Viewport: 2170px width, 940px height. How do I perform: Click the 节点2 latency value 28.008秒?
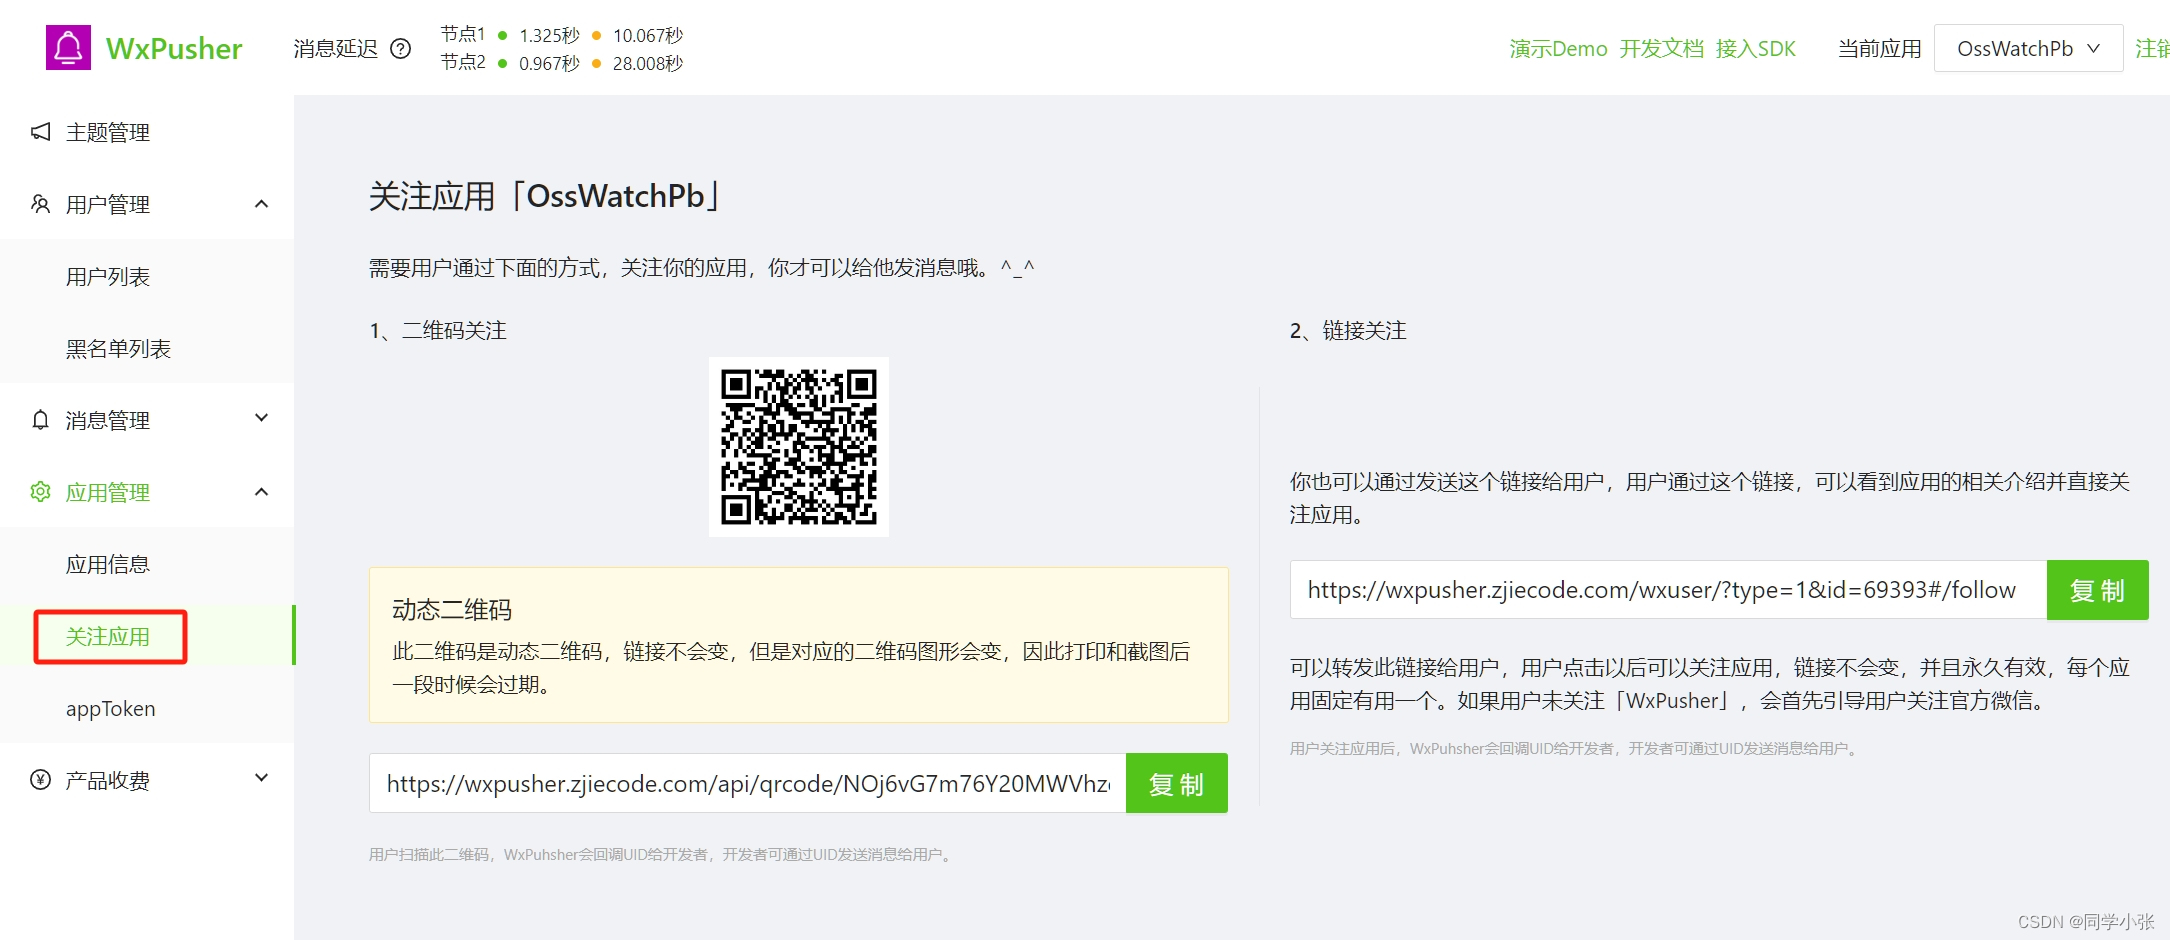point(648,64)
